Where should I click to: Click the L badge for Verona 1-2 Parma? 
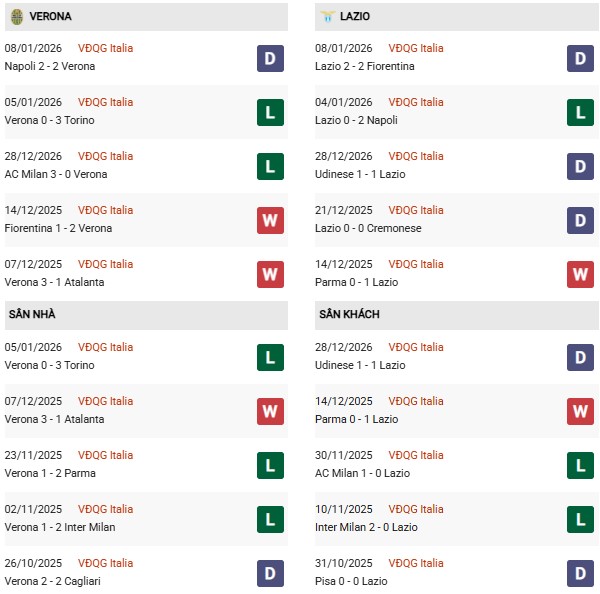pyautogui.click(x=270, y=465)
